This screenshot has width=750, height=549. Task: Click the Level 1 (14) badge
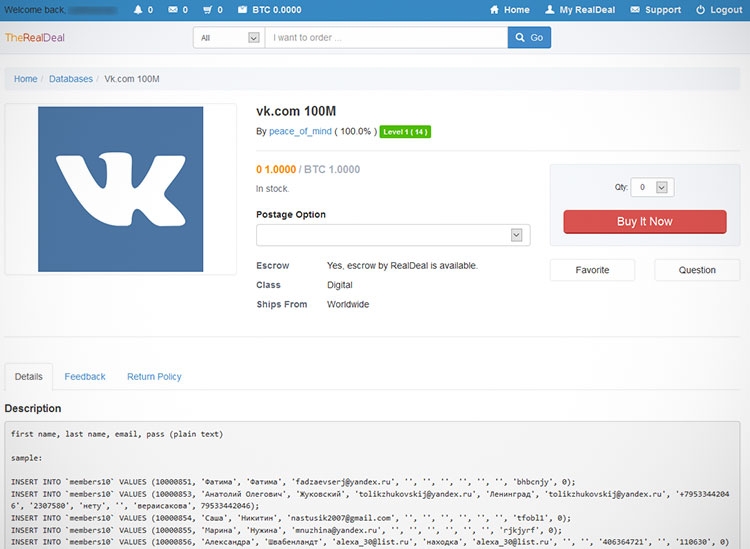click(405, 132)
